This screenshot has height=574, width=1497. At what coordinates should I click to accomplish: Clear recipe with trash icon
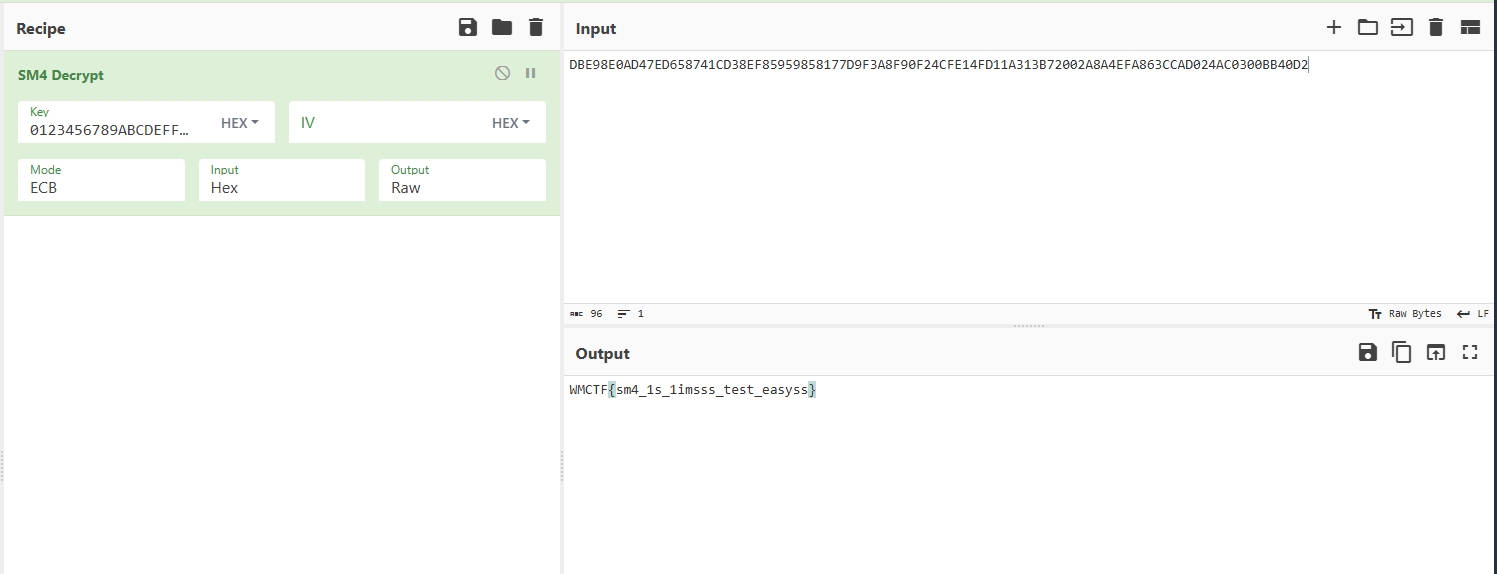click(x=536, y=28)
